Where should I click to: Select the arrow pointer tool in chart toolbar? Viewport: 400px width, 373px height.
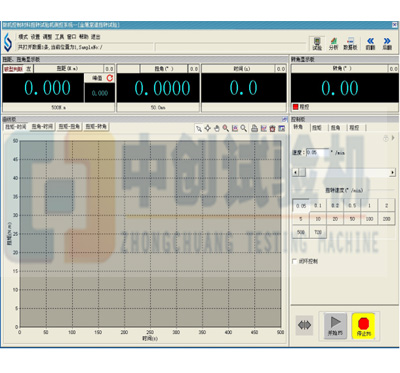pyautogui.click(x=199, y=129)
